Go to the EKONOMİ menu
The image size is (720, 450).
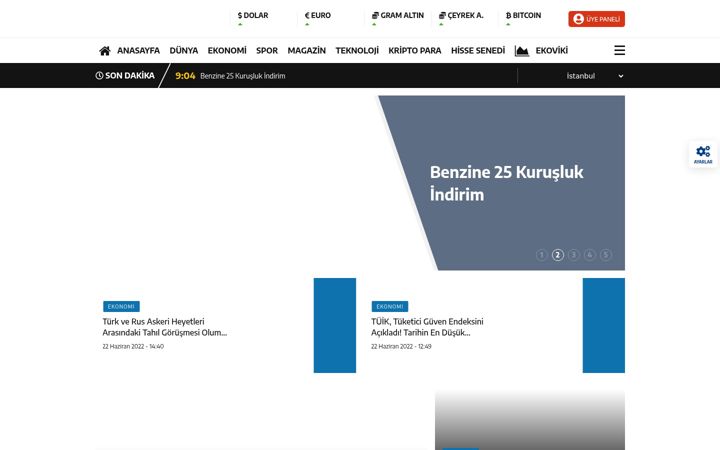point(227,51)
